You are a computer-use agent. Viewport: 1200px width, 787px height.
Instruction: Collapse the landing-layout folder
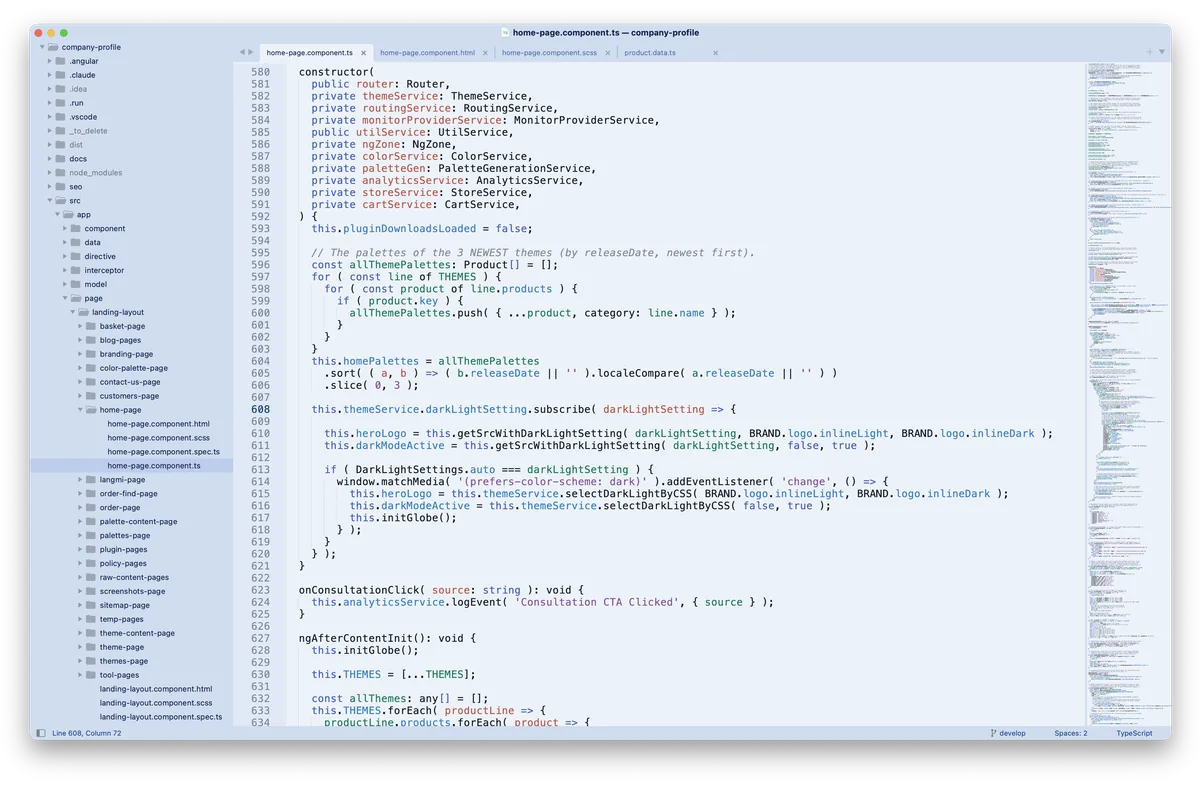point(72,312)
